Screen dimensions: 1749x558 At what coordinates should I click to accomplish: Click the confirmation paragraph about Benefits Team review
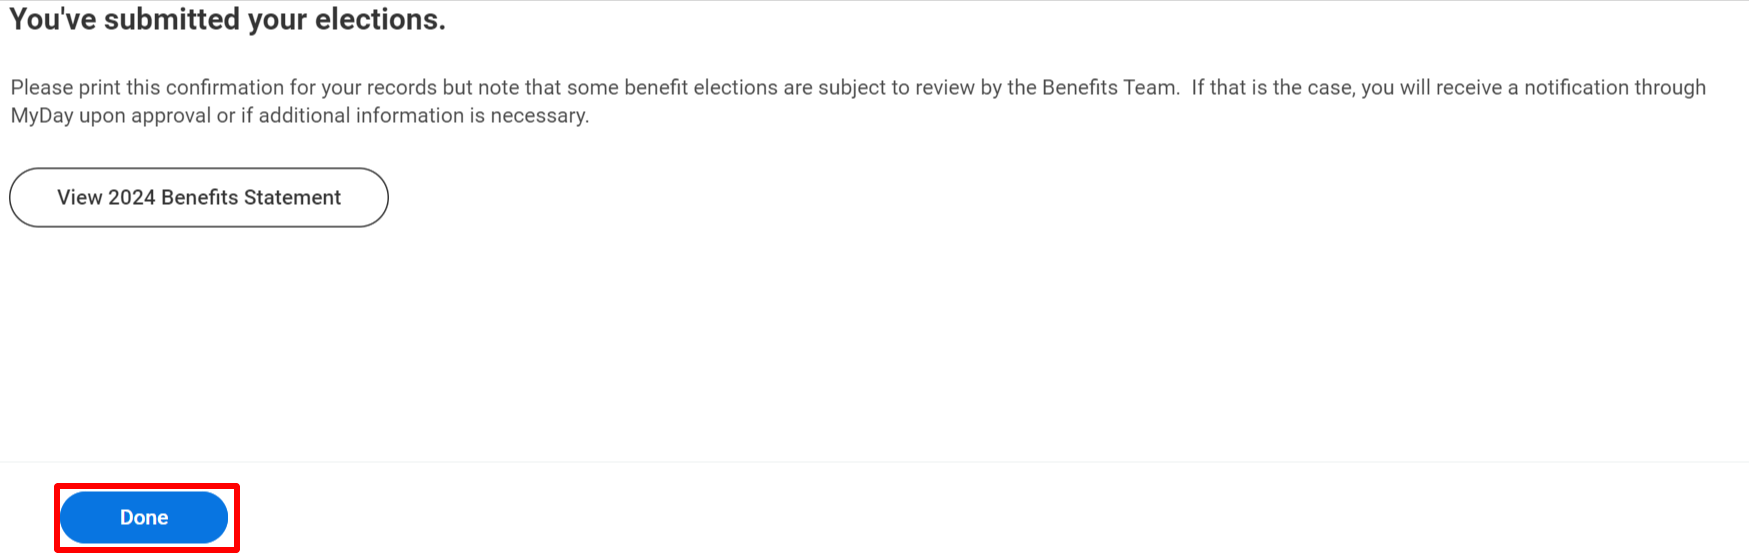click(x=858, y=101)
